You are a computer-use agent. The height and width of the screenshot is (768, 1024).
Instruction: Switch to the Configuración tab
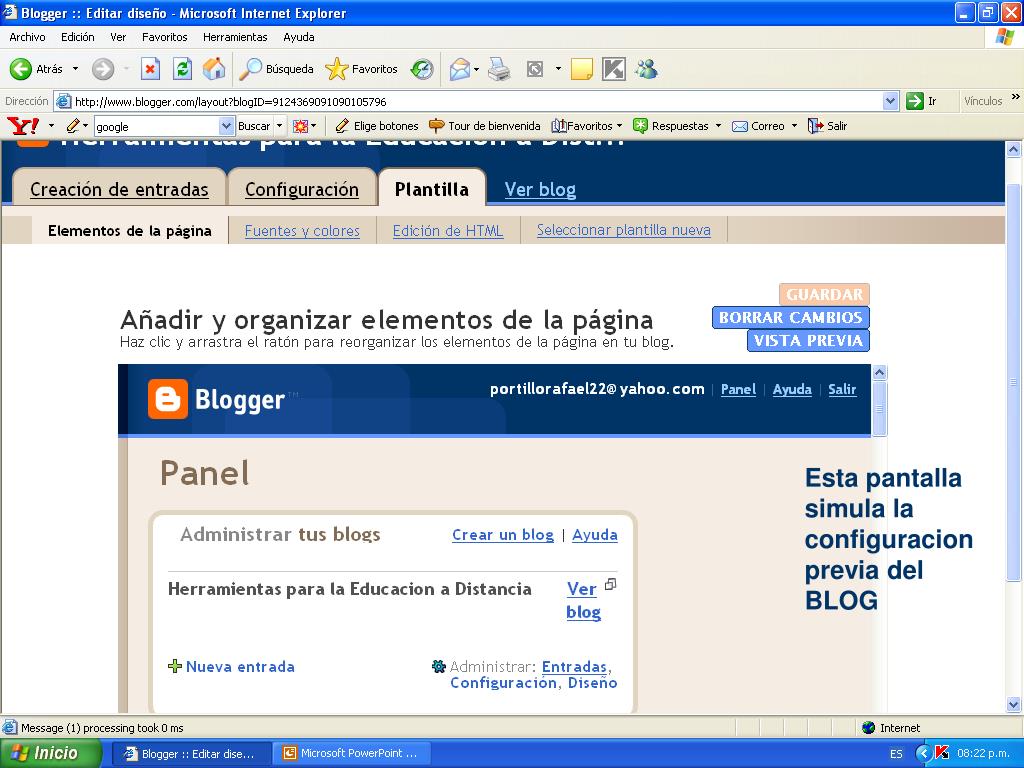point(302,189)
